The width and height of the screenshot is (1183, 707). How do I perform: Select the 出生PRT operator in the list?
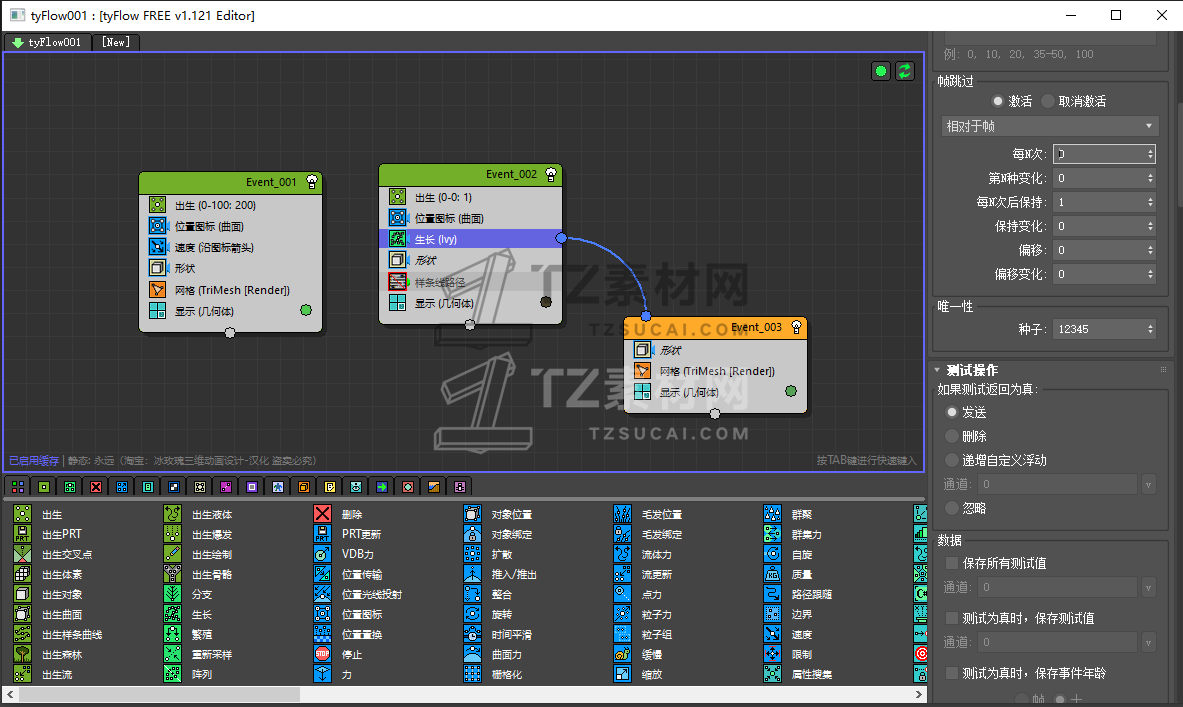[48, 534]
